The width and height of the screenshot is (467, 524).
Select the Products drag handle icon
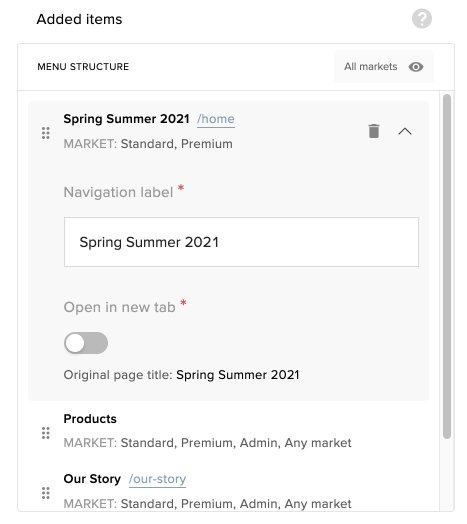(x=46, y=433)
